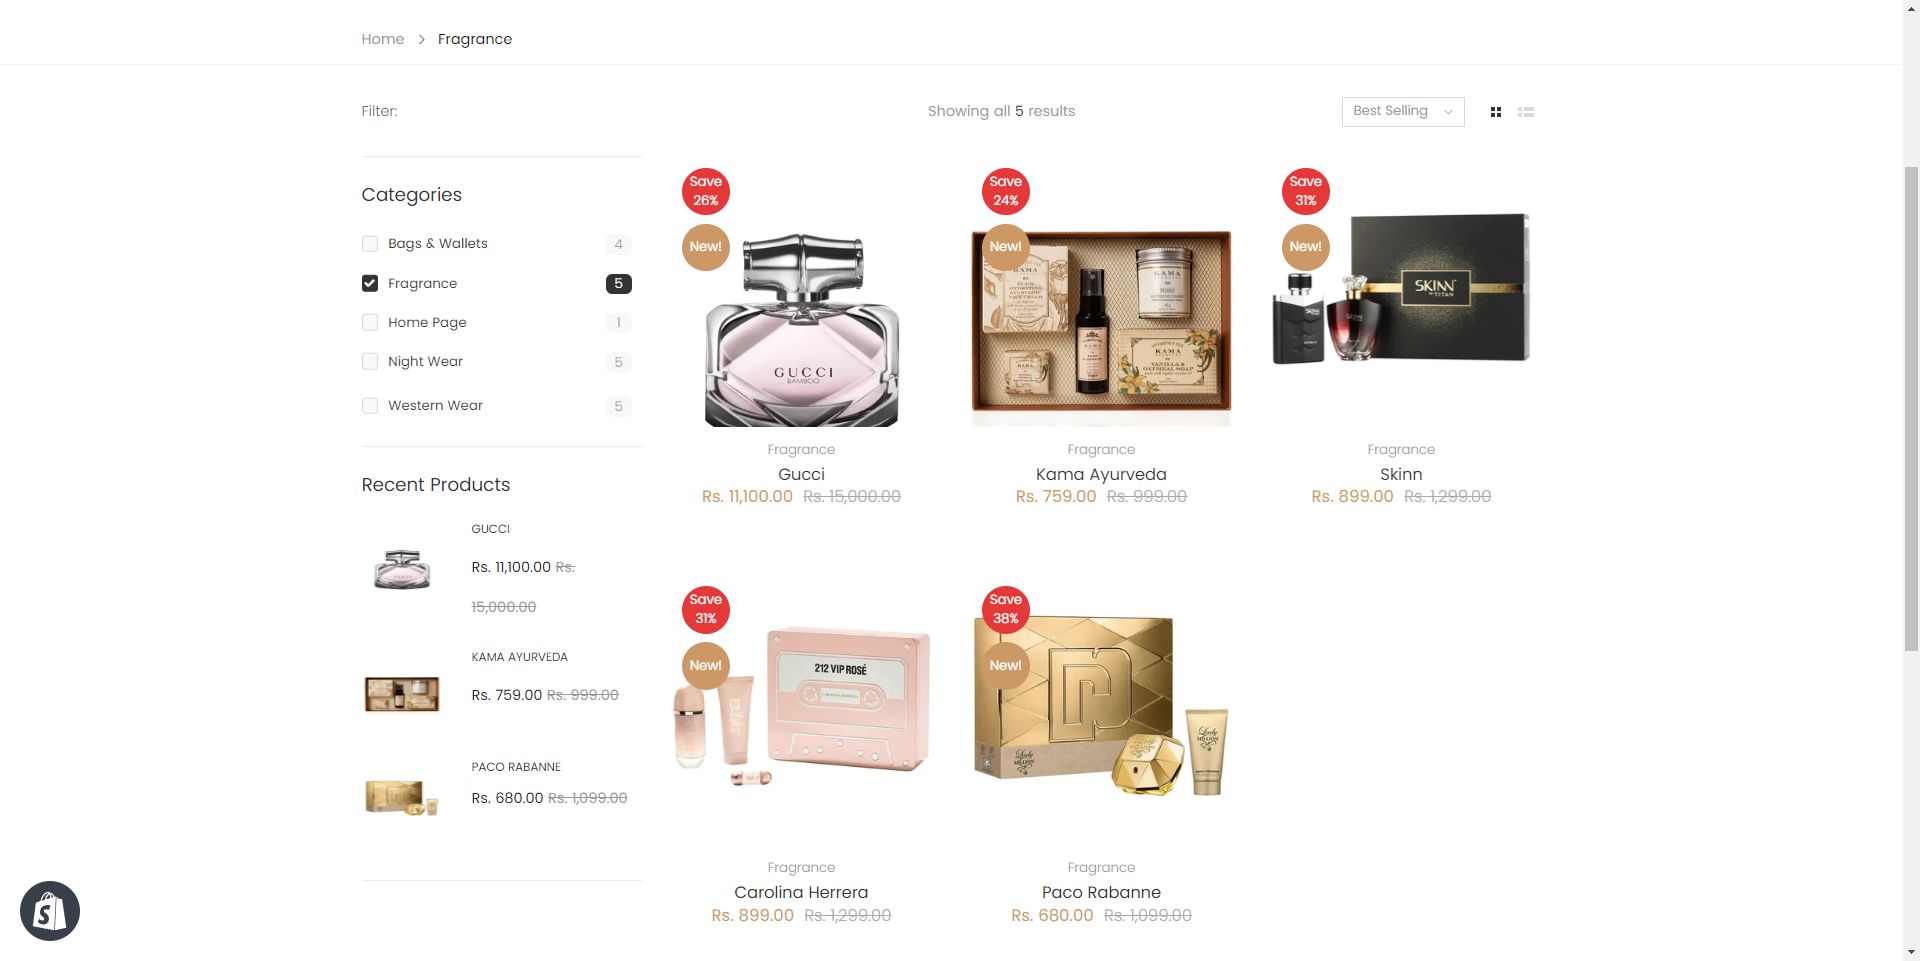This screenshot has height=961, width=1920.
Task: Click the Save 26% badge on Gucci
Action: pyautogui.click(x=706, y=191)
